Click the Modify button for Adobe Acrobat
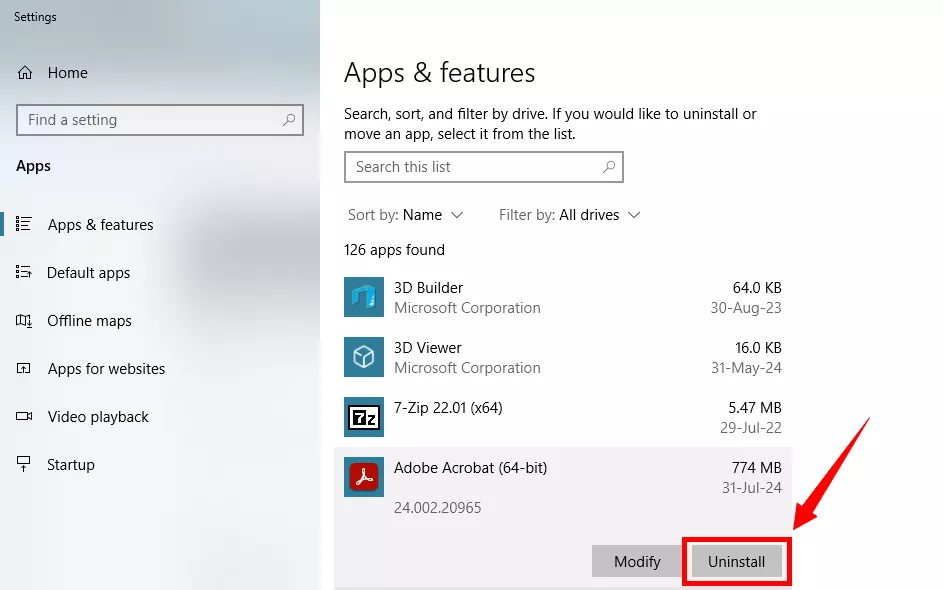This screenshot has width=943, height=590. 637,561
